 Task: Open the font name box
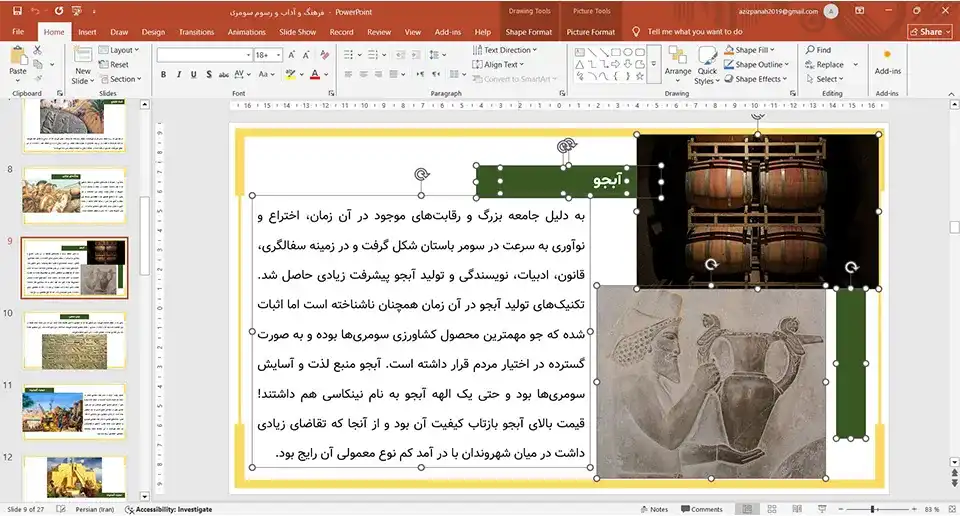204,54
